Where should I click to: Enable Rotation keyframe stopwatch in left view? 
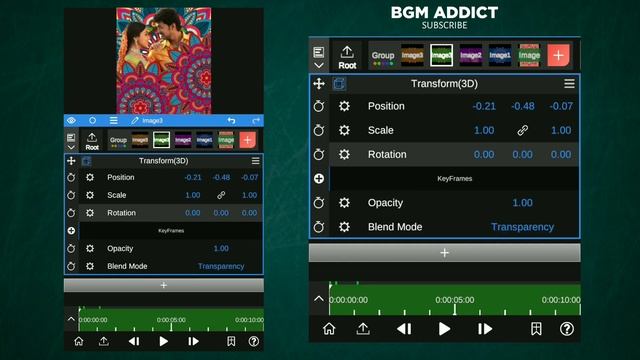tap(71, 213)
